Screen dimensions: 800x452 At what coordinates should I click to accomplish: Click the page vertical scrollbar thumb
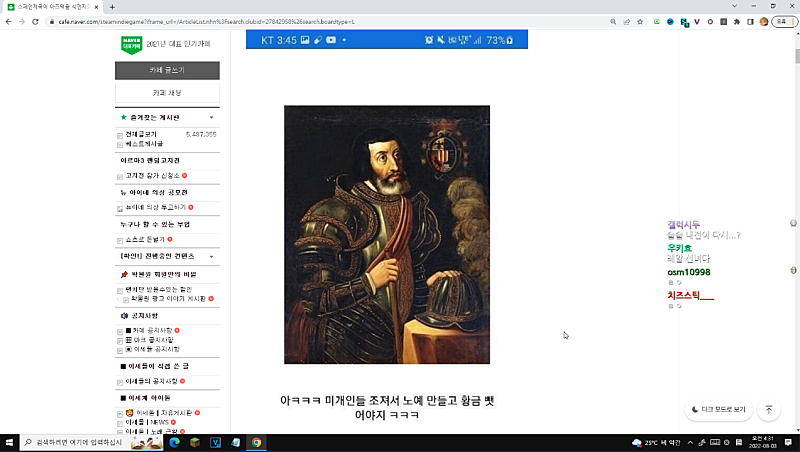coord(796,56)
